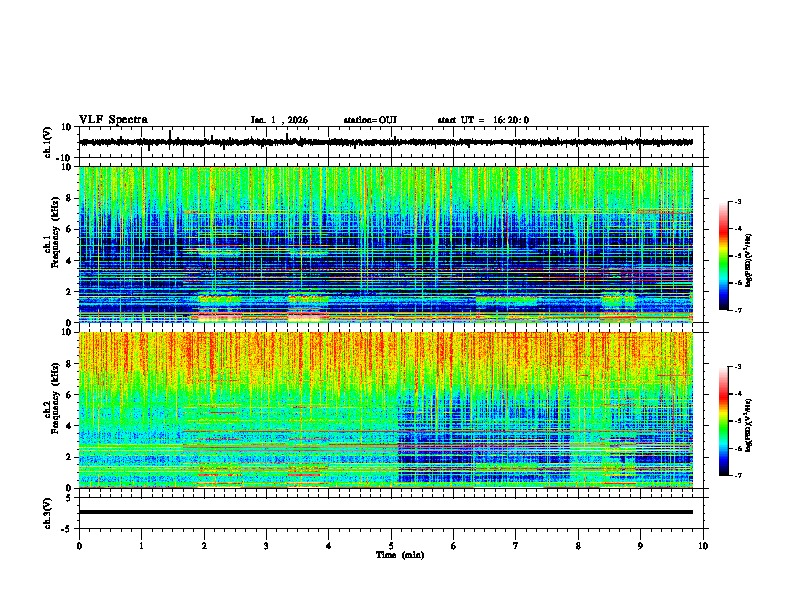The width and height of the screenshot is (792, 612).
Task: Click the lower color bar's log(PSD) units label
Action: tap(749, 425)
